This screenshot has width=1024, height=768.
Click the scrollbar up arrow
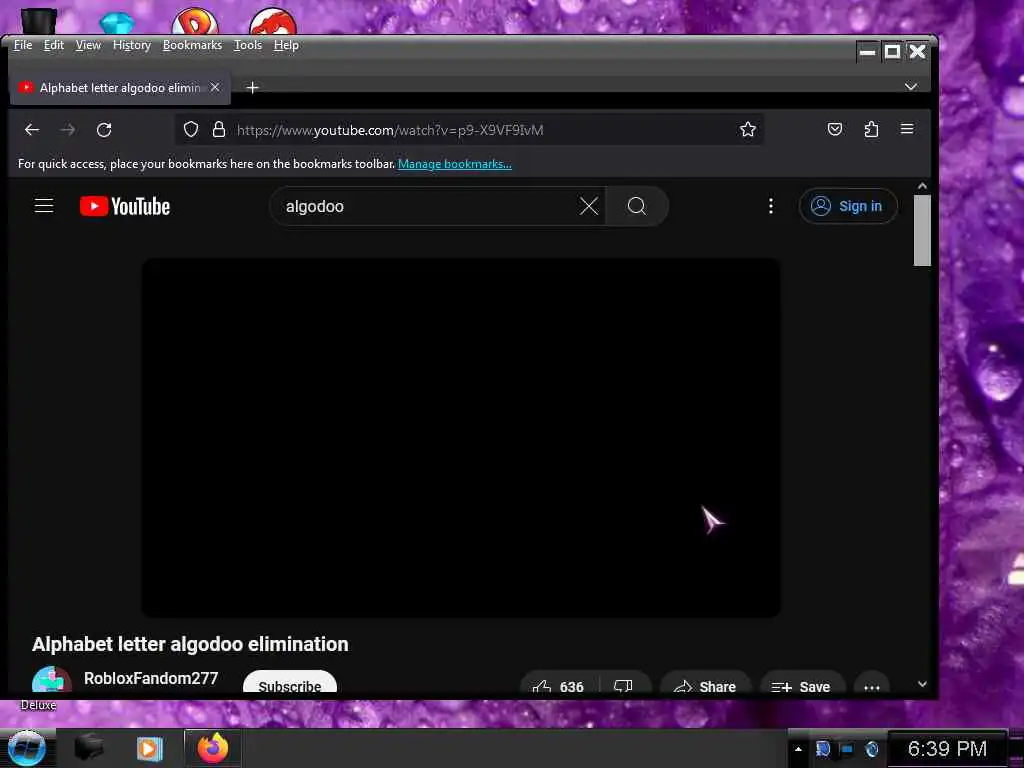click(x=921, y=186)
